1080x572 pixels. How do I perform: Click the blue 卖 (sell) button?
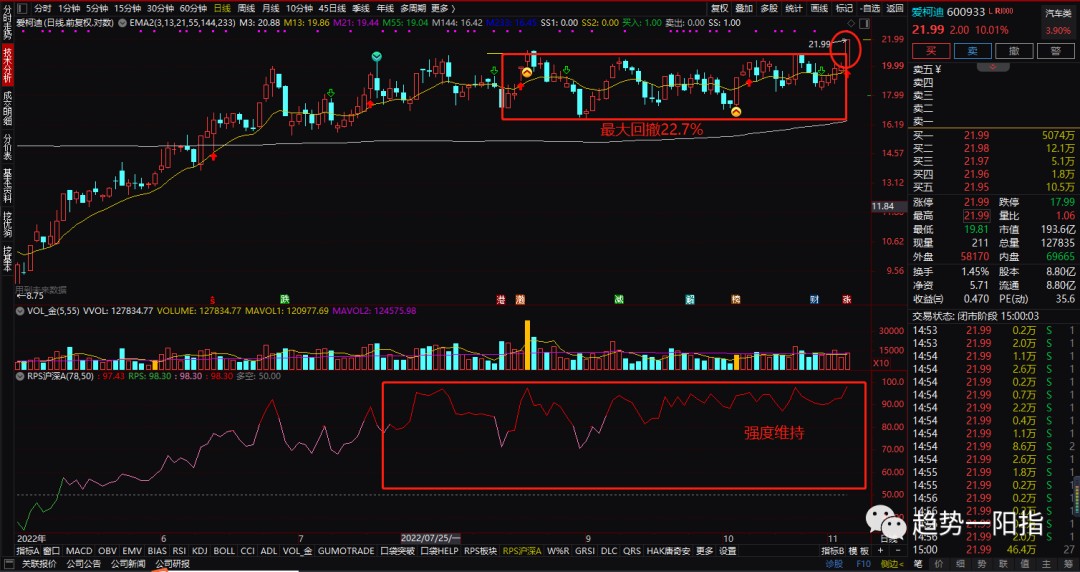[973, 50]
